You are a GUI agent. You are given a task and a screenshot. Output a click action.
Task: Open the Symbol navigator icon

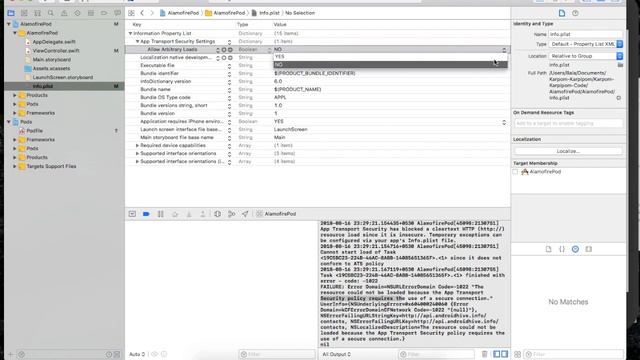point(38,13)
